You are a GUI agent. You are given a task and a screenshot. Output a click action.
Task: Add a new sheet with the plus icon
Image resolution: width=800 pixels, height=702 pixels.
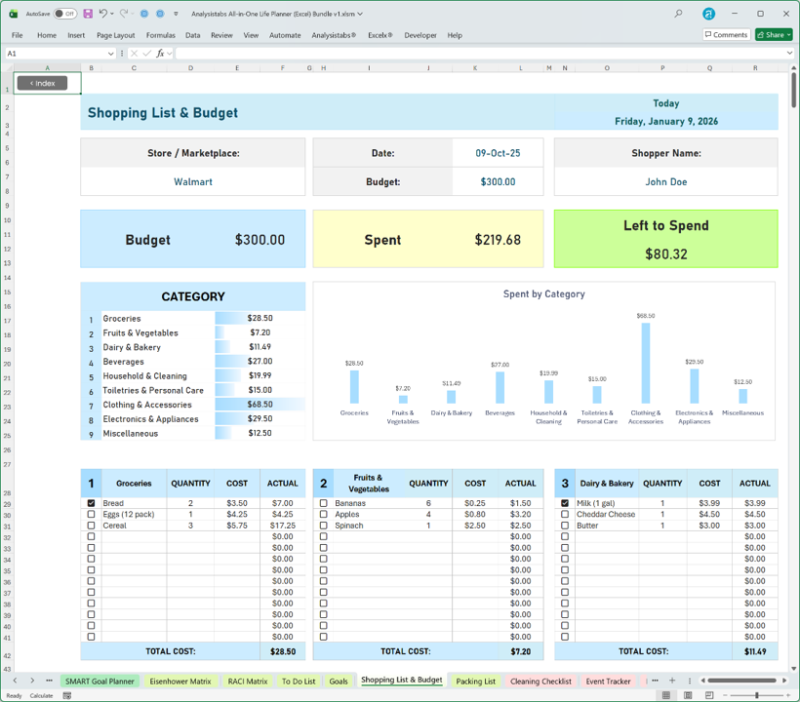coord(672,681)
